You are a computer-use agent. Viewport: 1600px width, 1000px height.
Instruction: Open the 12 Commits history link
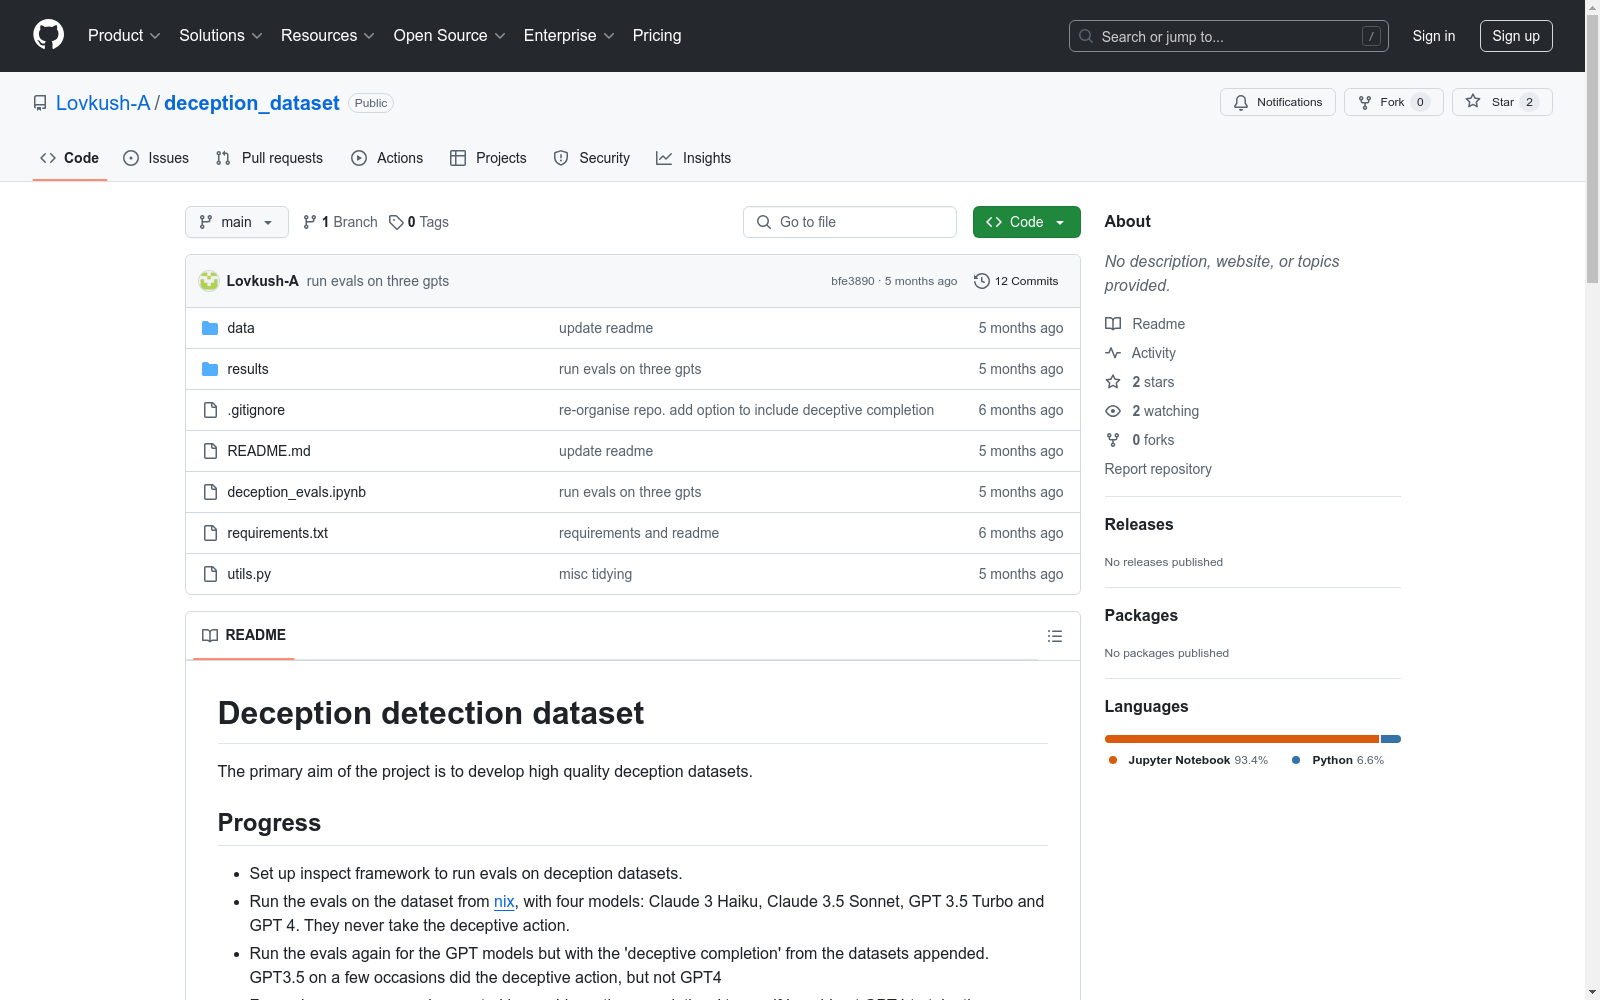tap(1016, 281)
